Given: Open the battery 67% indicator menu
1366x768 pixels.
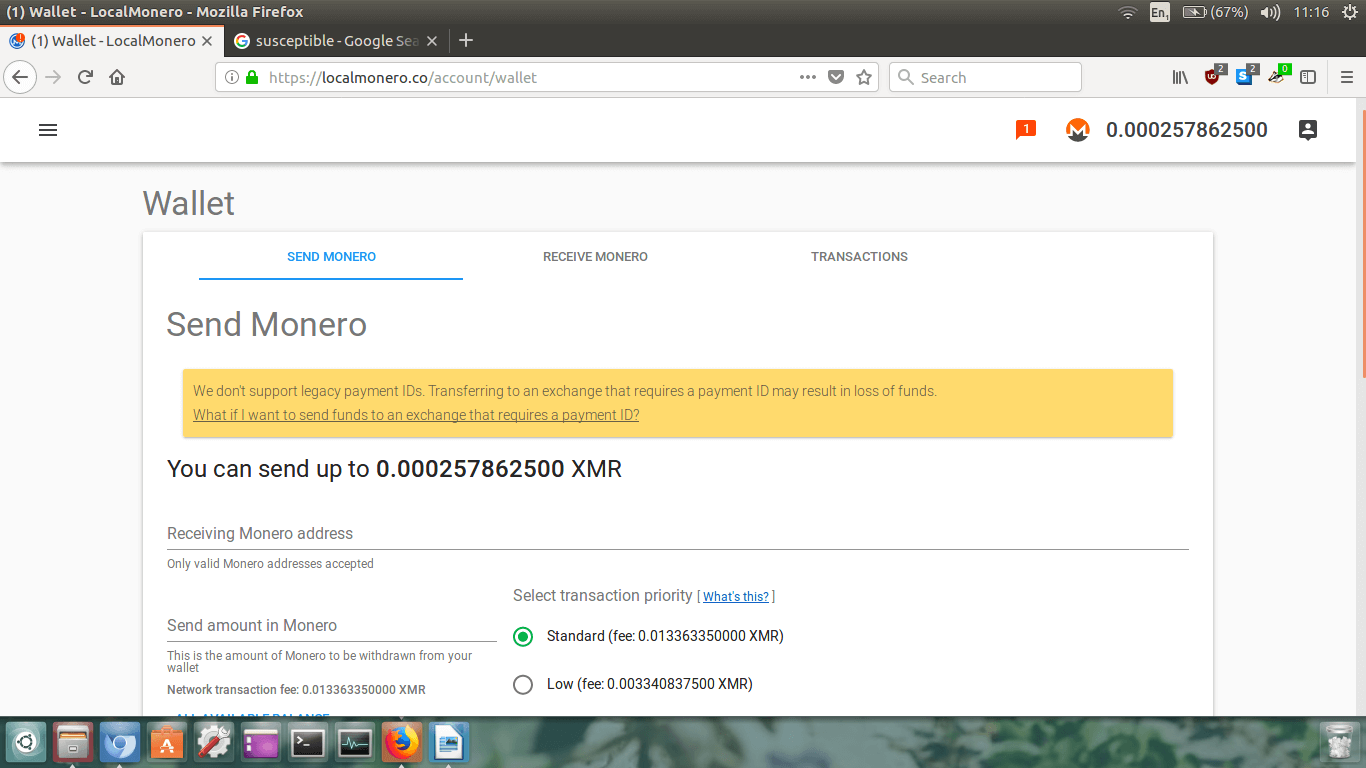Looking at the screenshot, I should pyautogui.click(x=1215, y=12).
